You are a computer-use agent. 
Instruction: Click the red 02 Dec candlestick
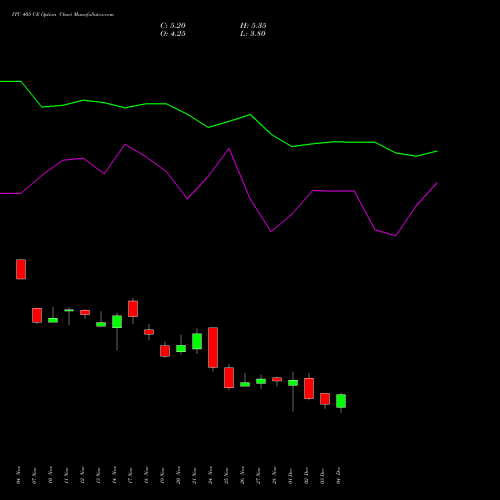(309, 388)
